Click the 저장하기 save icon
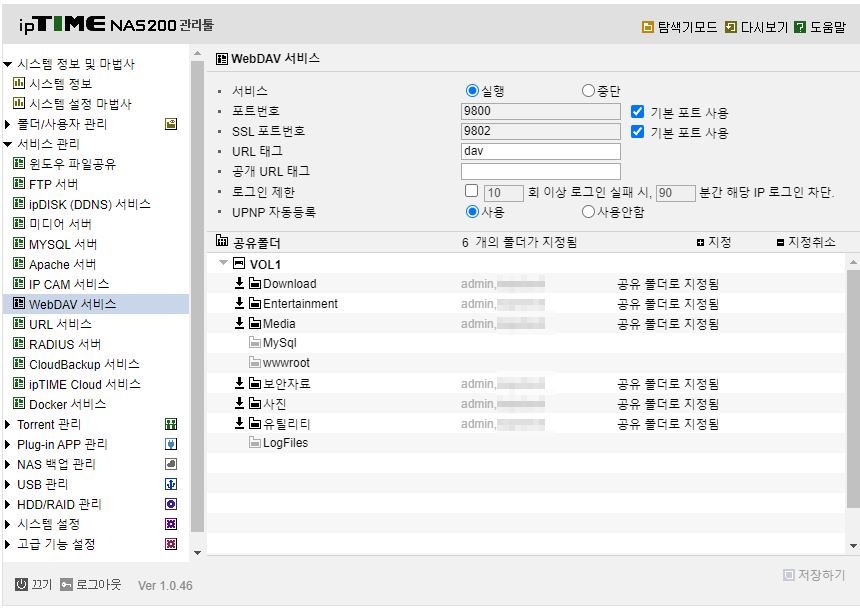This screenshot has height=615, width=860. pyautogui.click(x=789, y=575)
